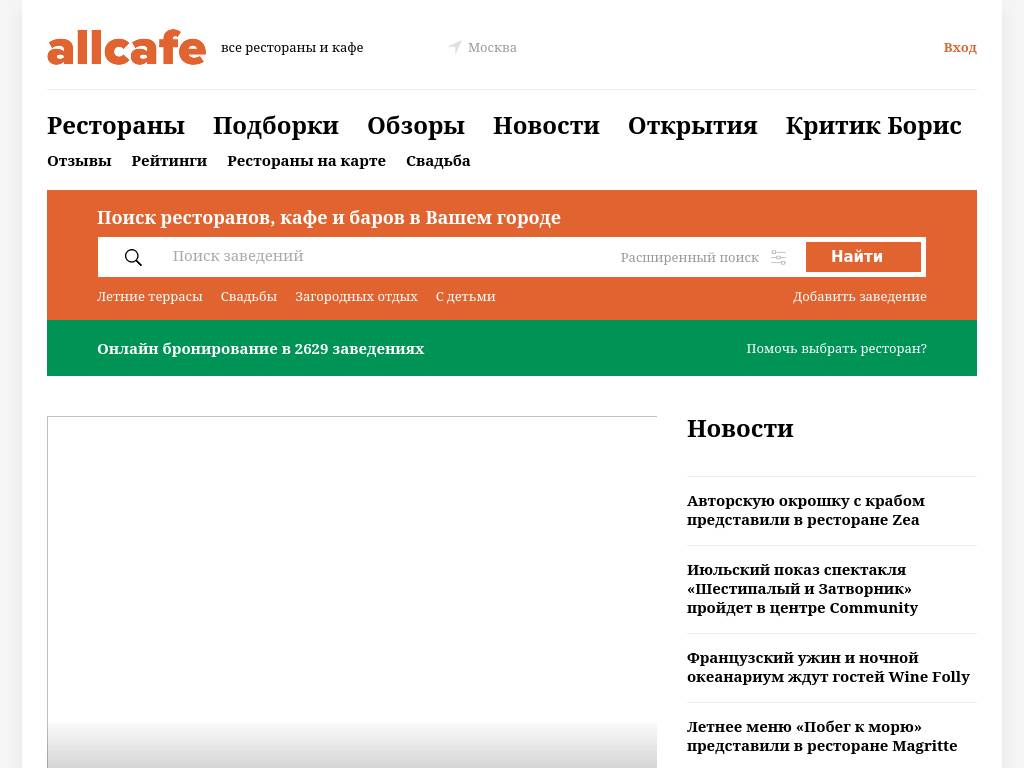Click the magnifying glass search icon
Viewport: 1024px width, 768px height.
pos(133,257)
